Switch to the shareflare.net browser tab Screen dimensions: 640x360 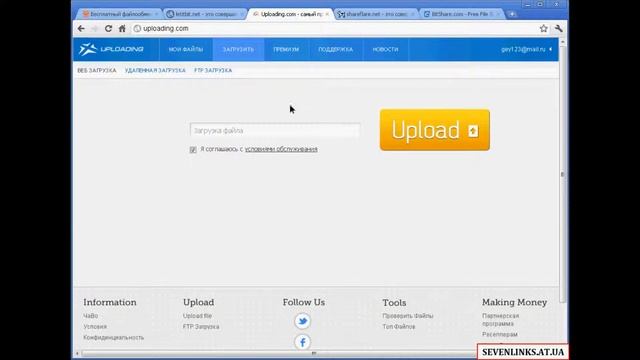point(376,14)
